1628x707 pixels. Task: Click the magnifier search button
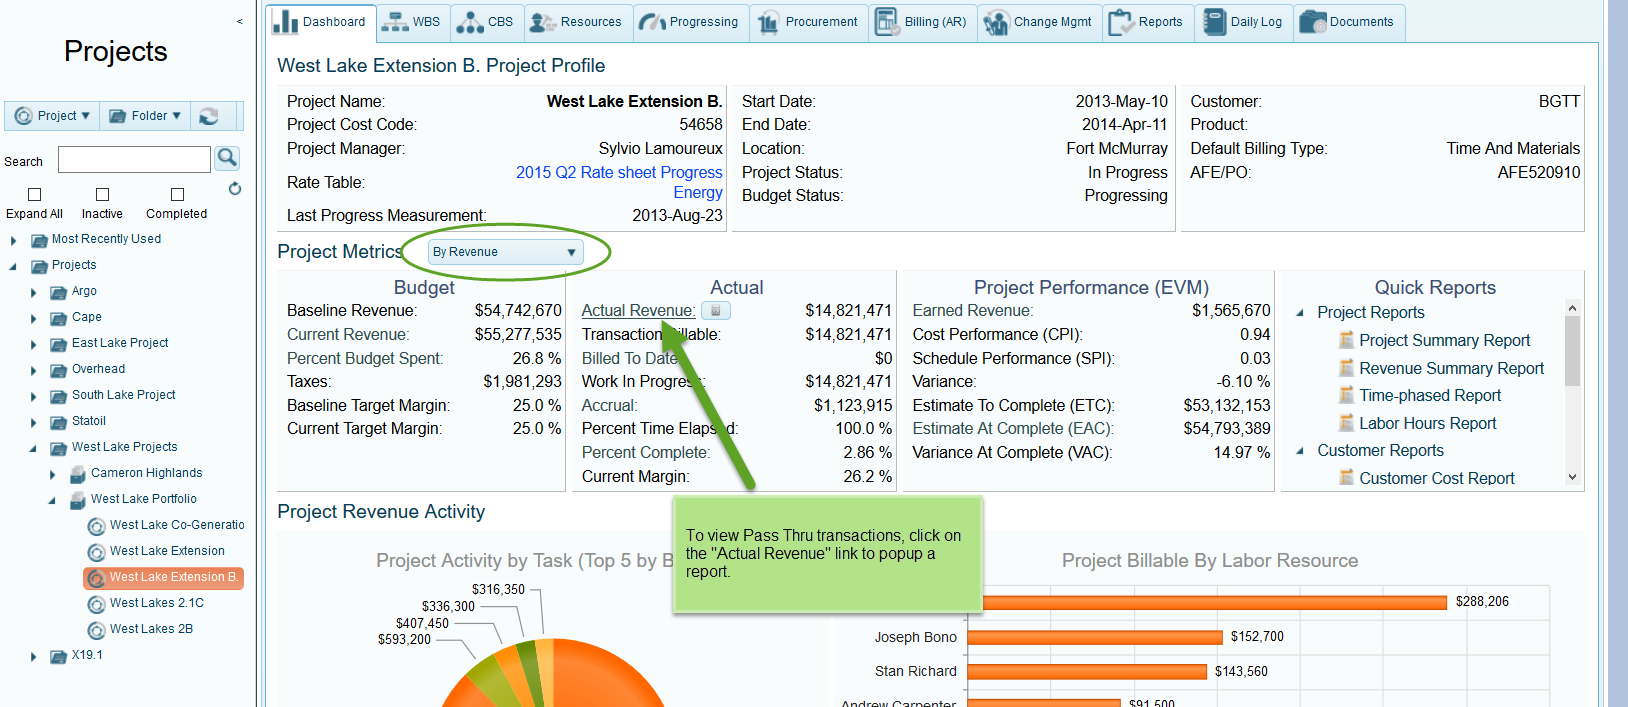tap(228, 158)
